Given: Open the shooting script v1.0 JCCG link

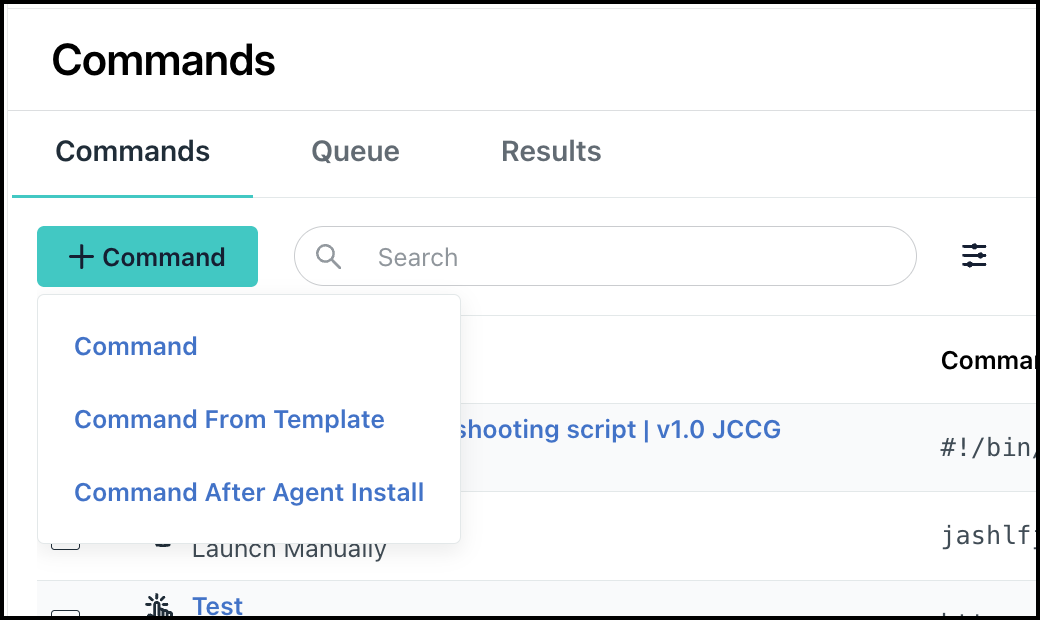Looking at the screenshot, I should 620,430.
